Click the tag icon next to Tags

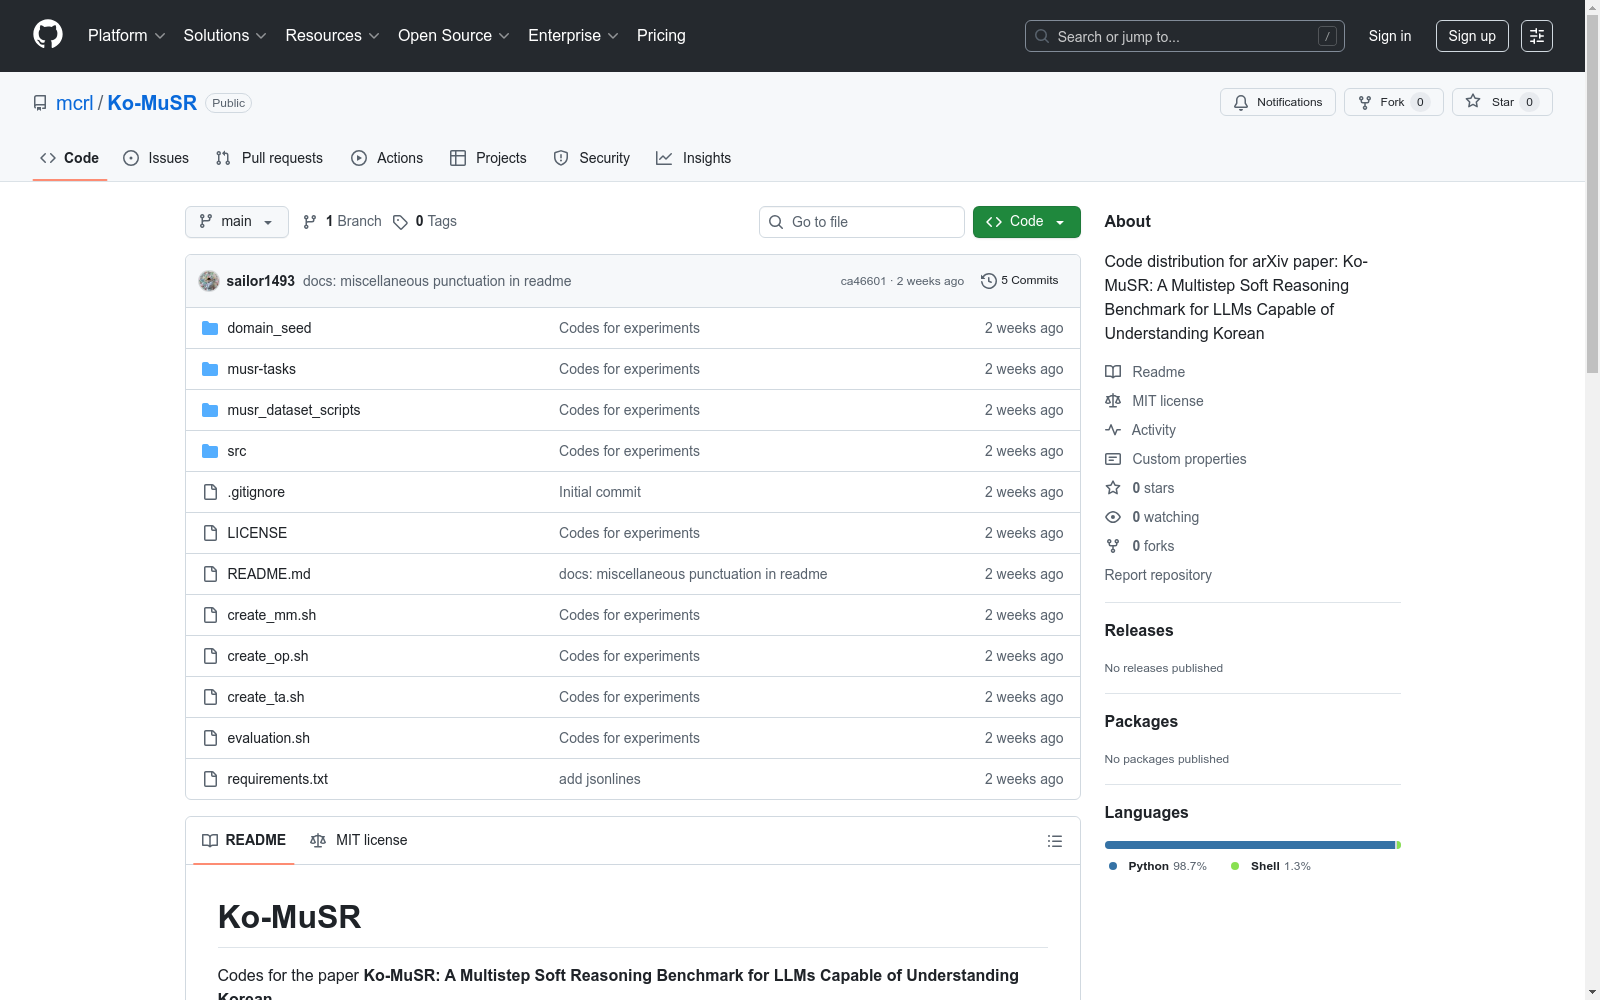400,222
